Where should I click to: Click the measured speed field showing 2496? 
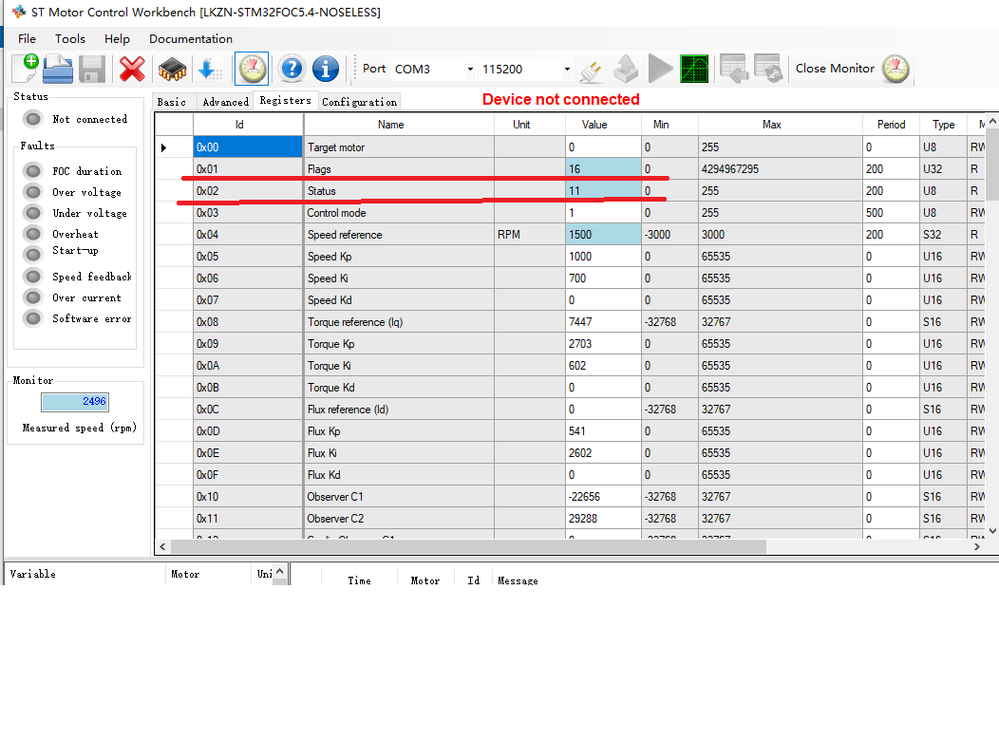(75, 401)
